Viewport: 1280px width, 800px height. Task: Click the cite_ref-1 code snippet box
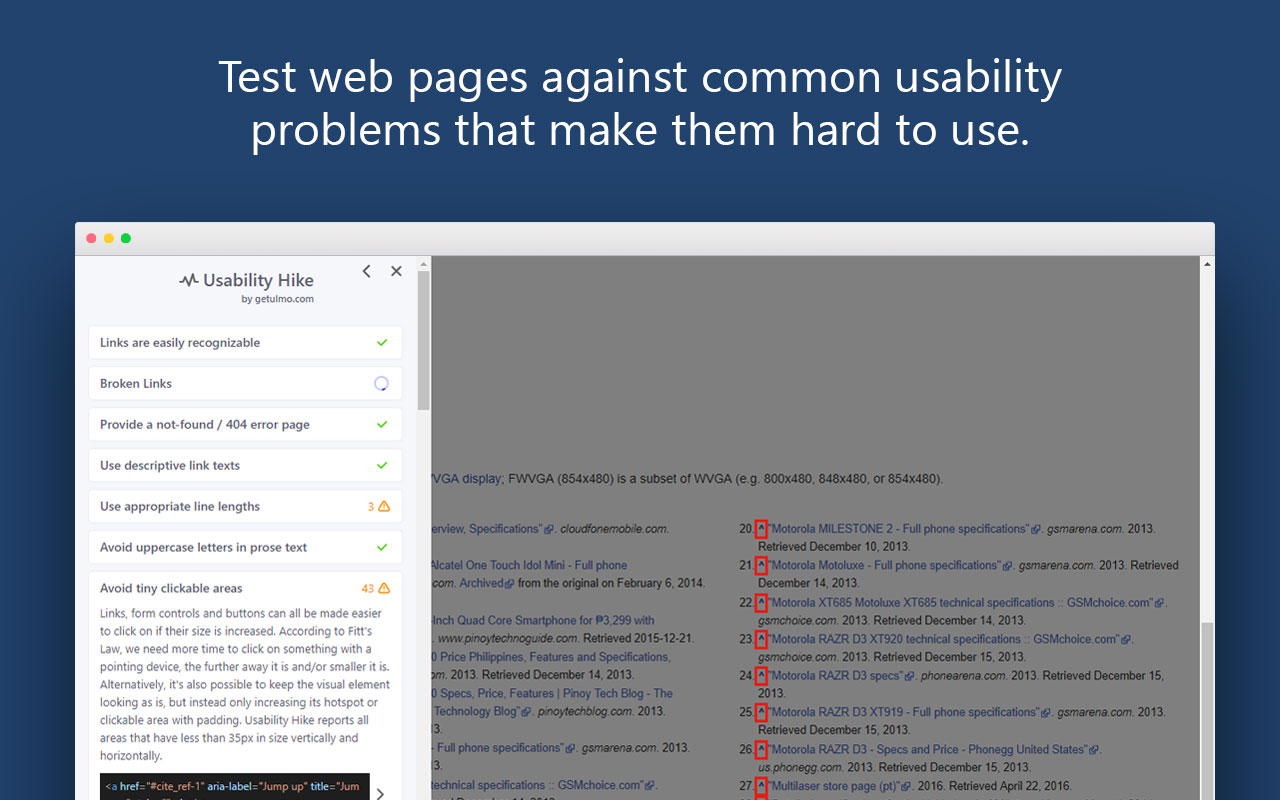click(x=235, y=787)
